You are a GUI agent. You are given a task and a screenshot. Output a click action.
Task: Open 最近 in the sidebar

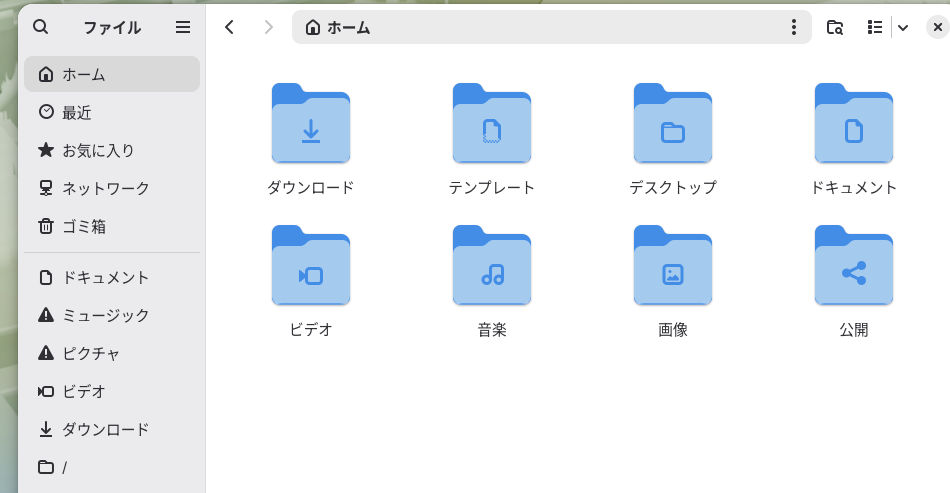tap(112, 112)
